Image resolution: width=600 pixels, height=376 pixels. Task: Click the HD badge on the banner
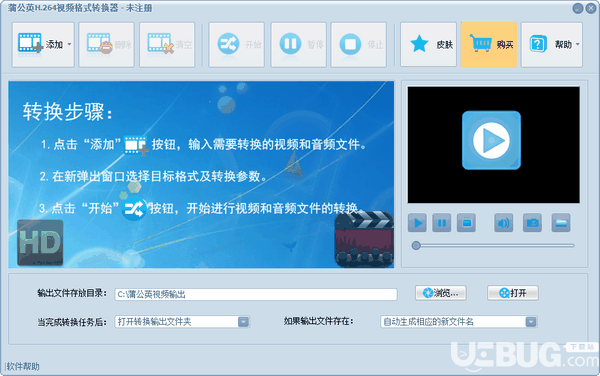click(x=40, y=243)
